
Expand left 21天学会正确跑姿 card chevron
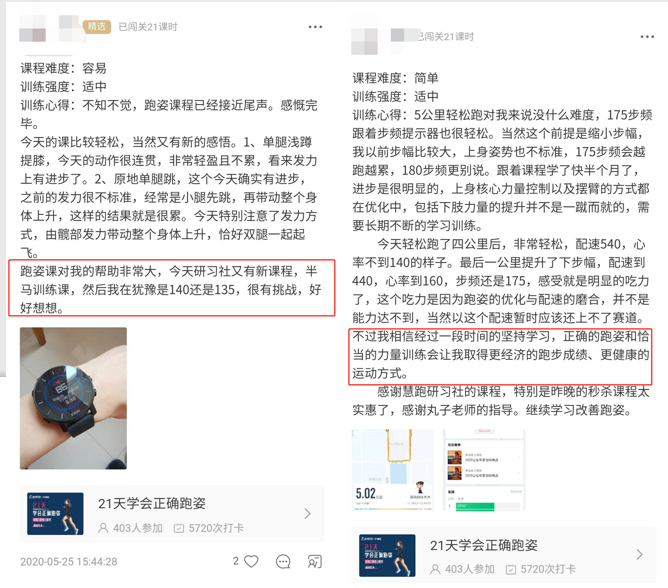(x=308, y=513)
